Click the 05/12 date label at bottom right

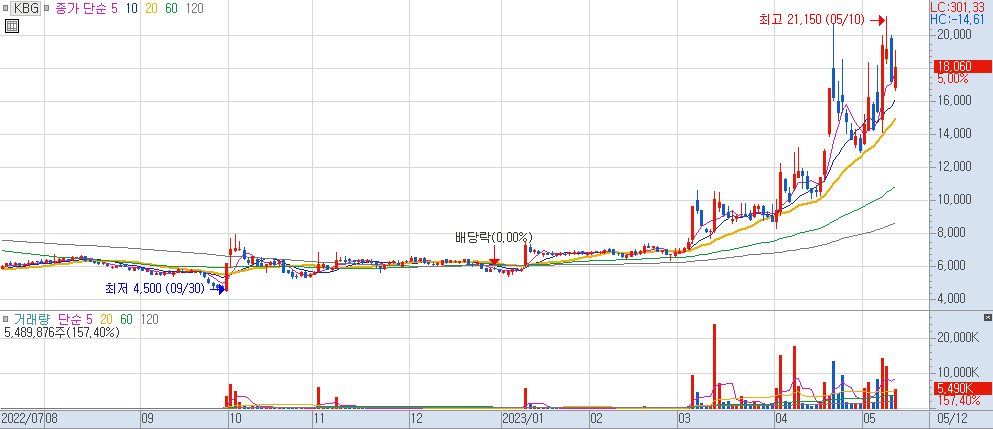pos(952,419)
